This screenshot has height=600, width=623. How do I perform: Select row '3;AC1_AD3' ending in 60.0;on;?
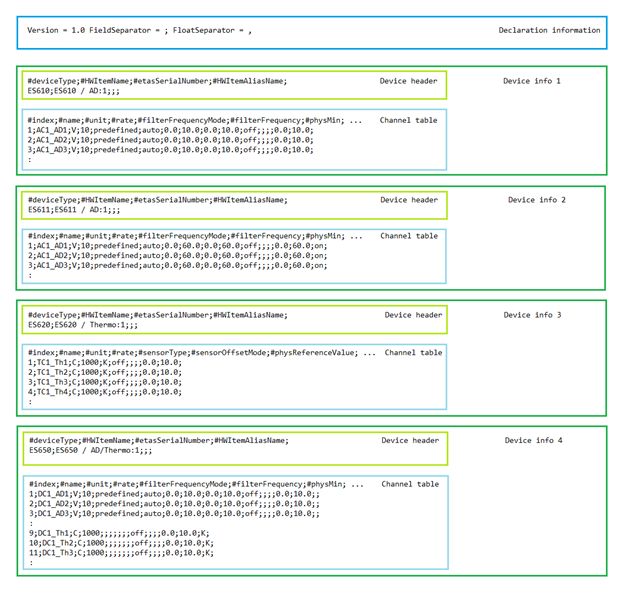click(x=178, y=265)
